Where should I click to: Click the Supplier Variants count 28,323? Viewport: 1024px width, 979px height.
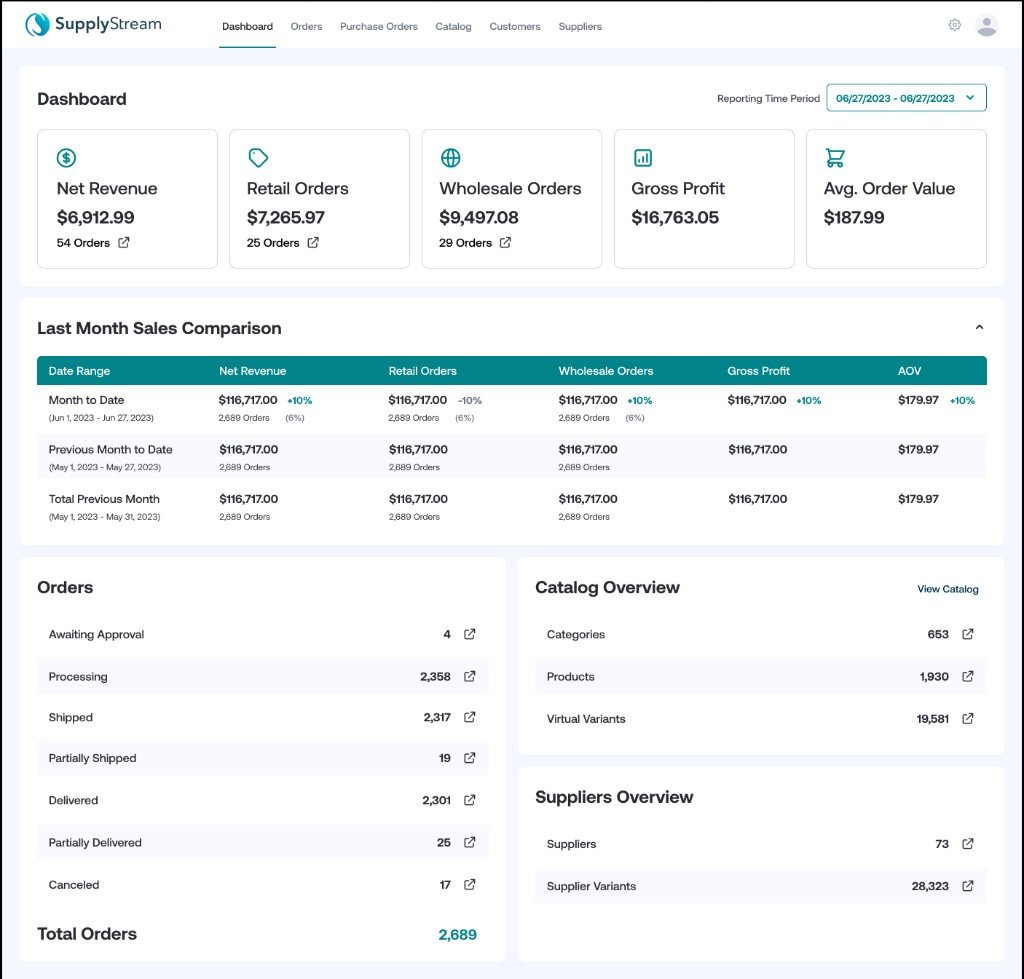pyautogui.click(x=930, y=886)
